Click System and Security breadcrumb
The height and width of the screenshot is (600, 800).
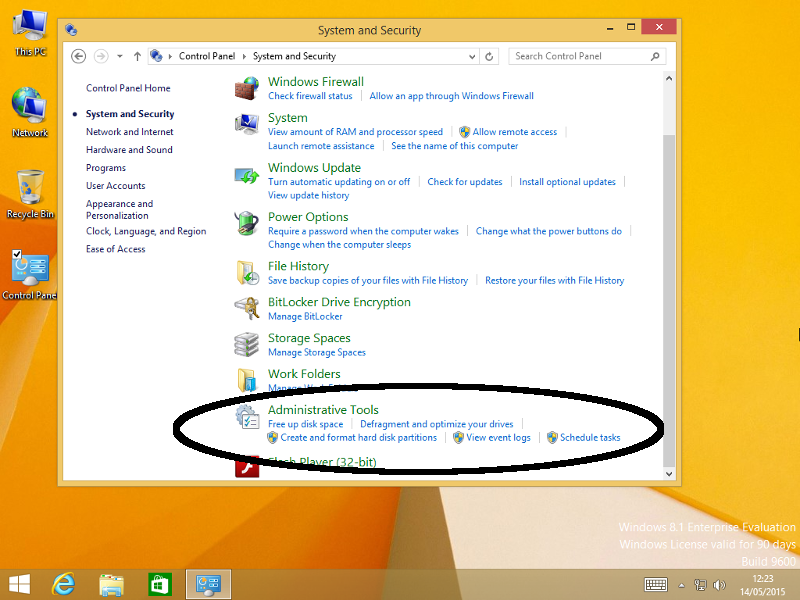tap(294, 56)
